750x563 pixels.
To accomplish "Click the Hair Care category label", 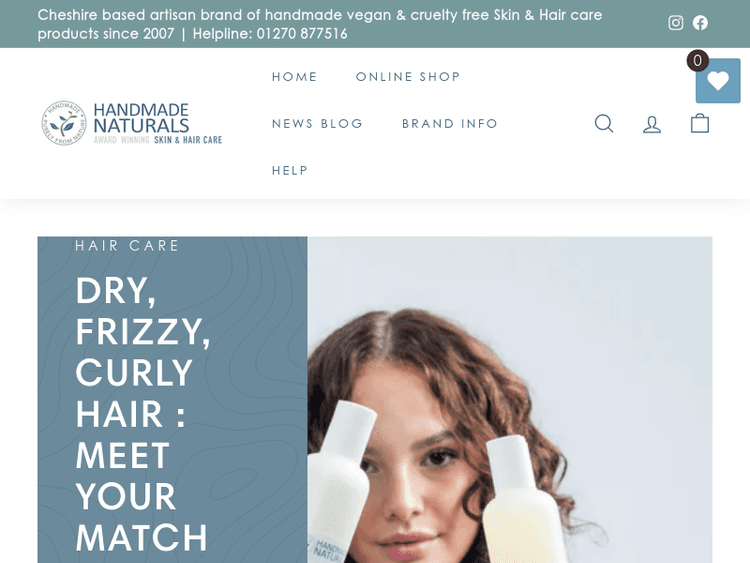I will [127, 245].
